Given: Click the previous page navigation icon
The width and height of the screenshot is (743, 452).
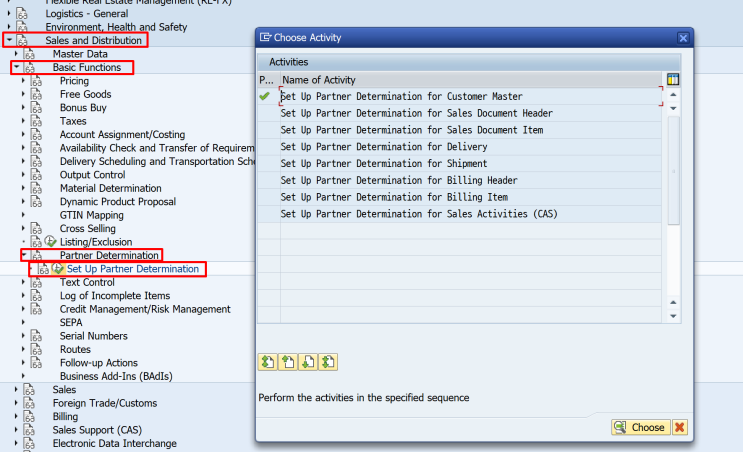Looking at the screenshot, I should pyautogui.click(x=288, y=362).
